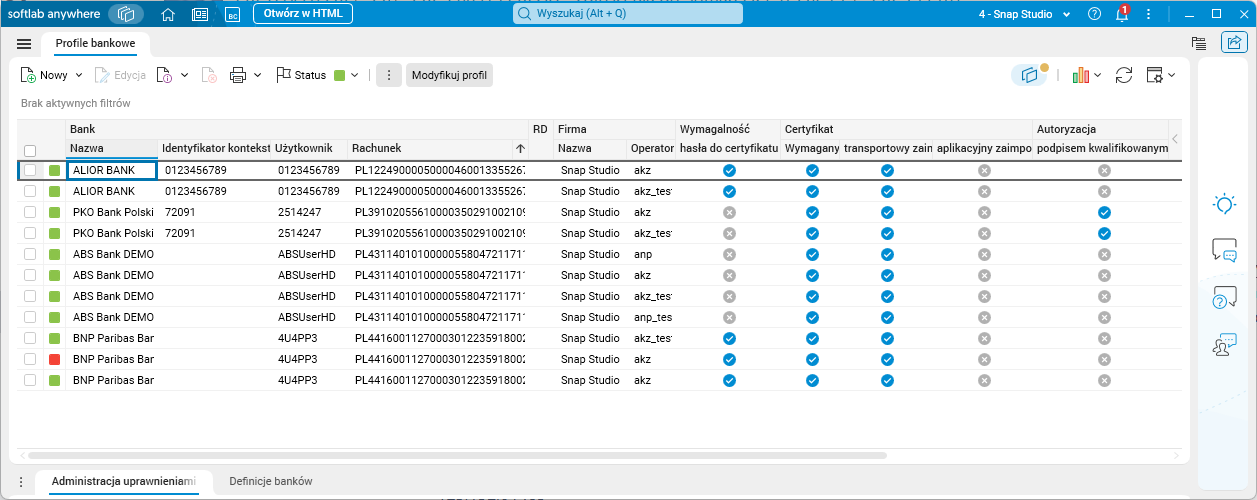Check the first PKO Bank Polski row

click(30, 213)
